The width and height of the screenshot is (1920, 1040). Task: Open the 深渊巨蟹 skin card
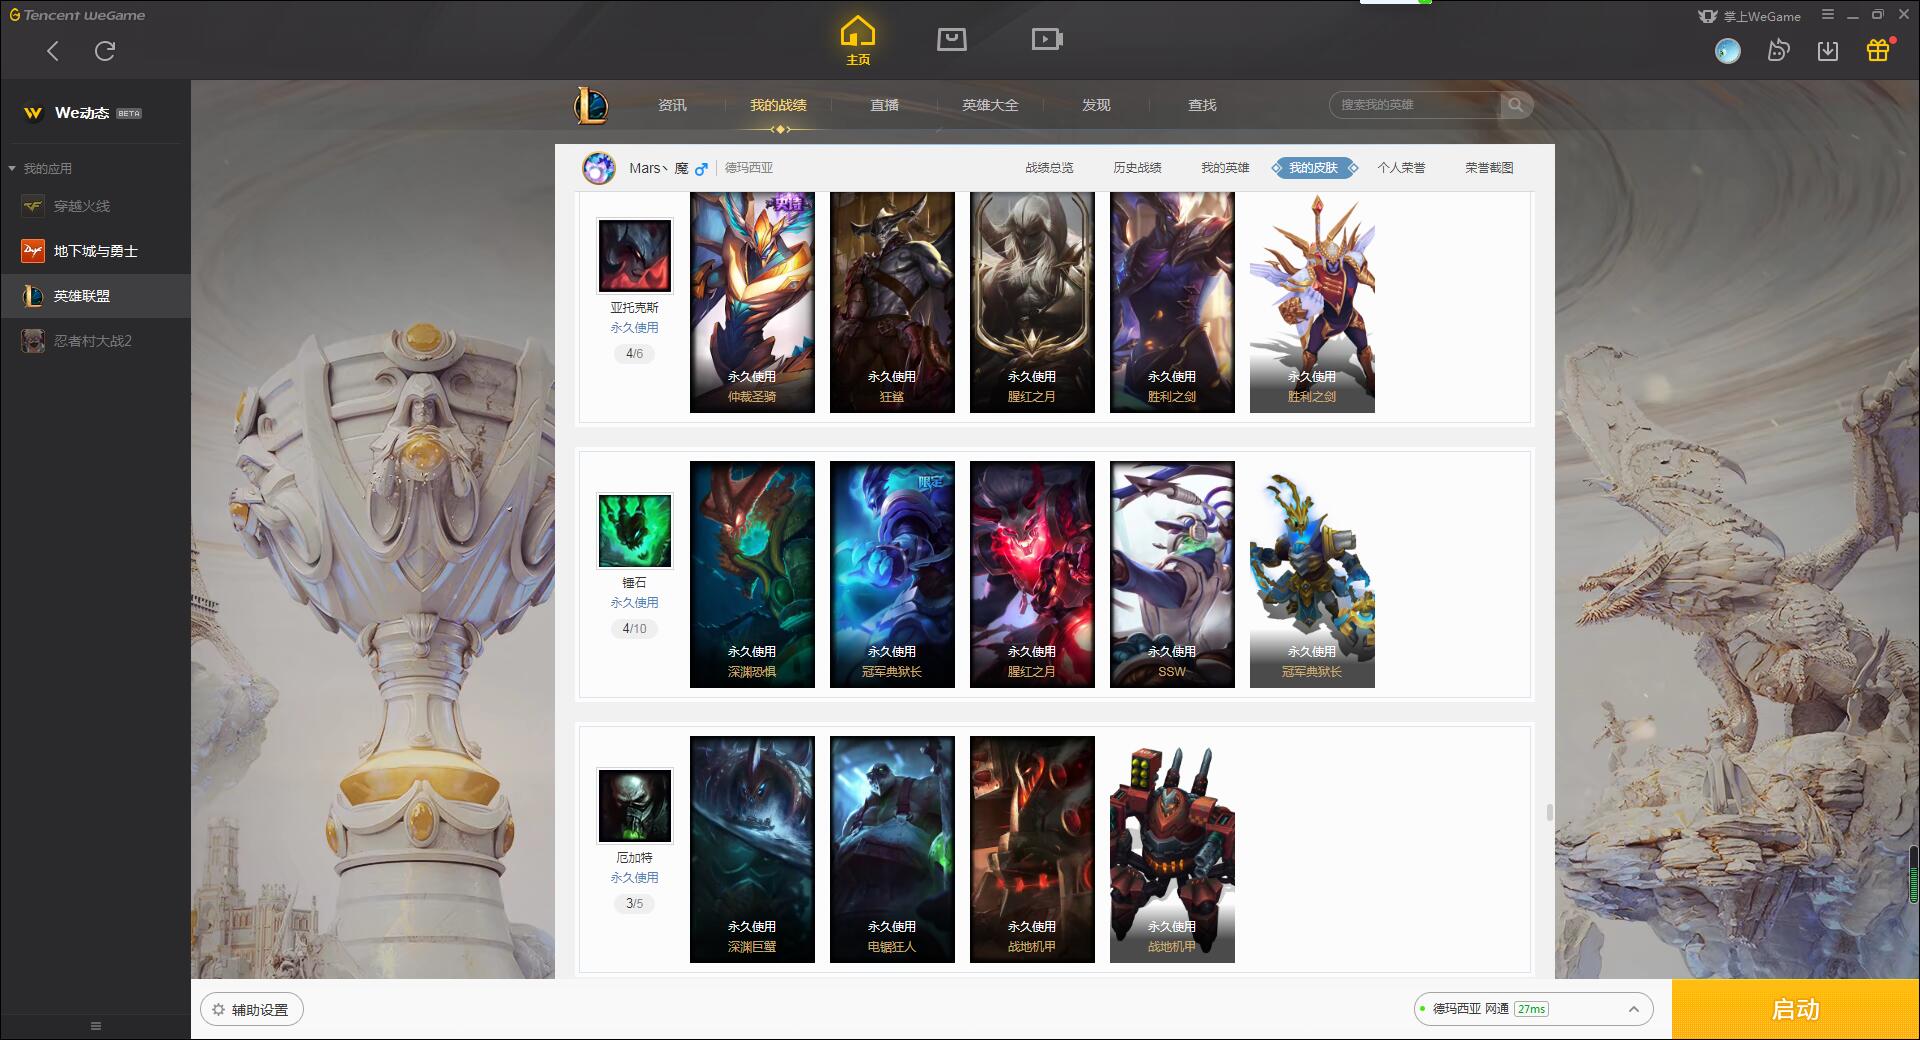pos(752,849)
